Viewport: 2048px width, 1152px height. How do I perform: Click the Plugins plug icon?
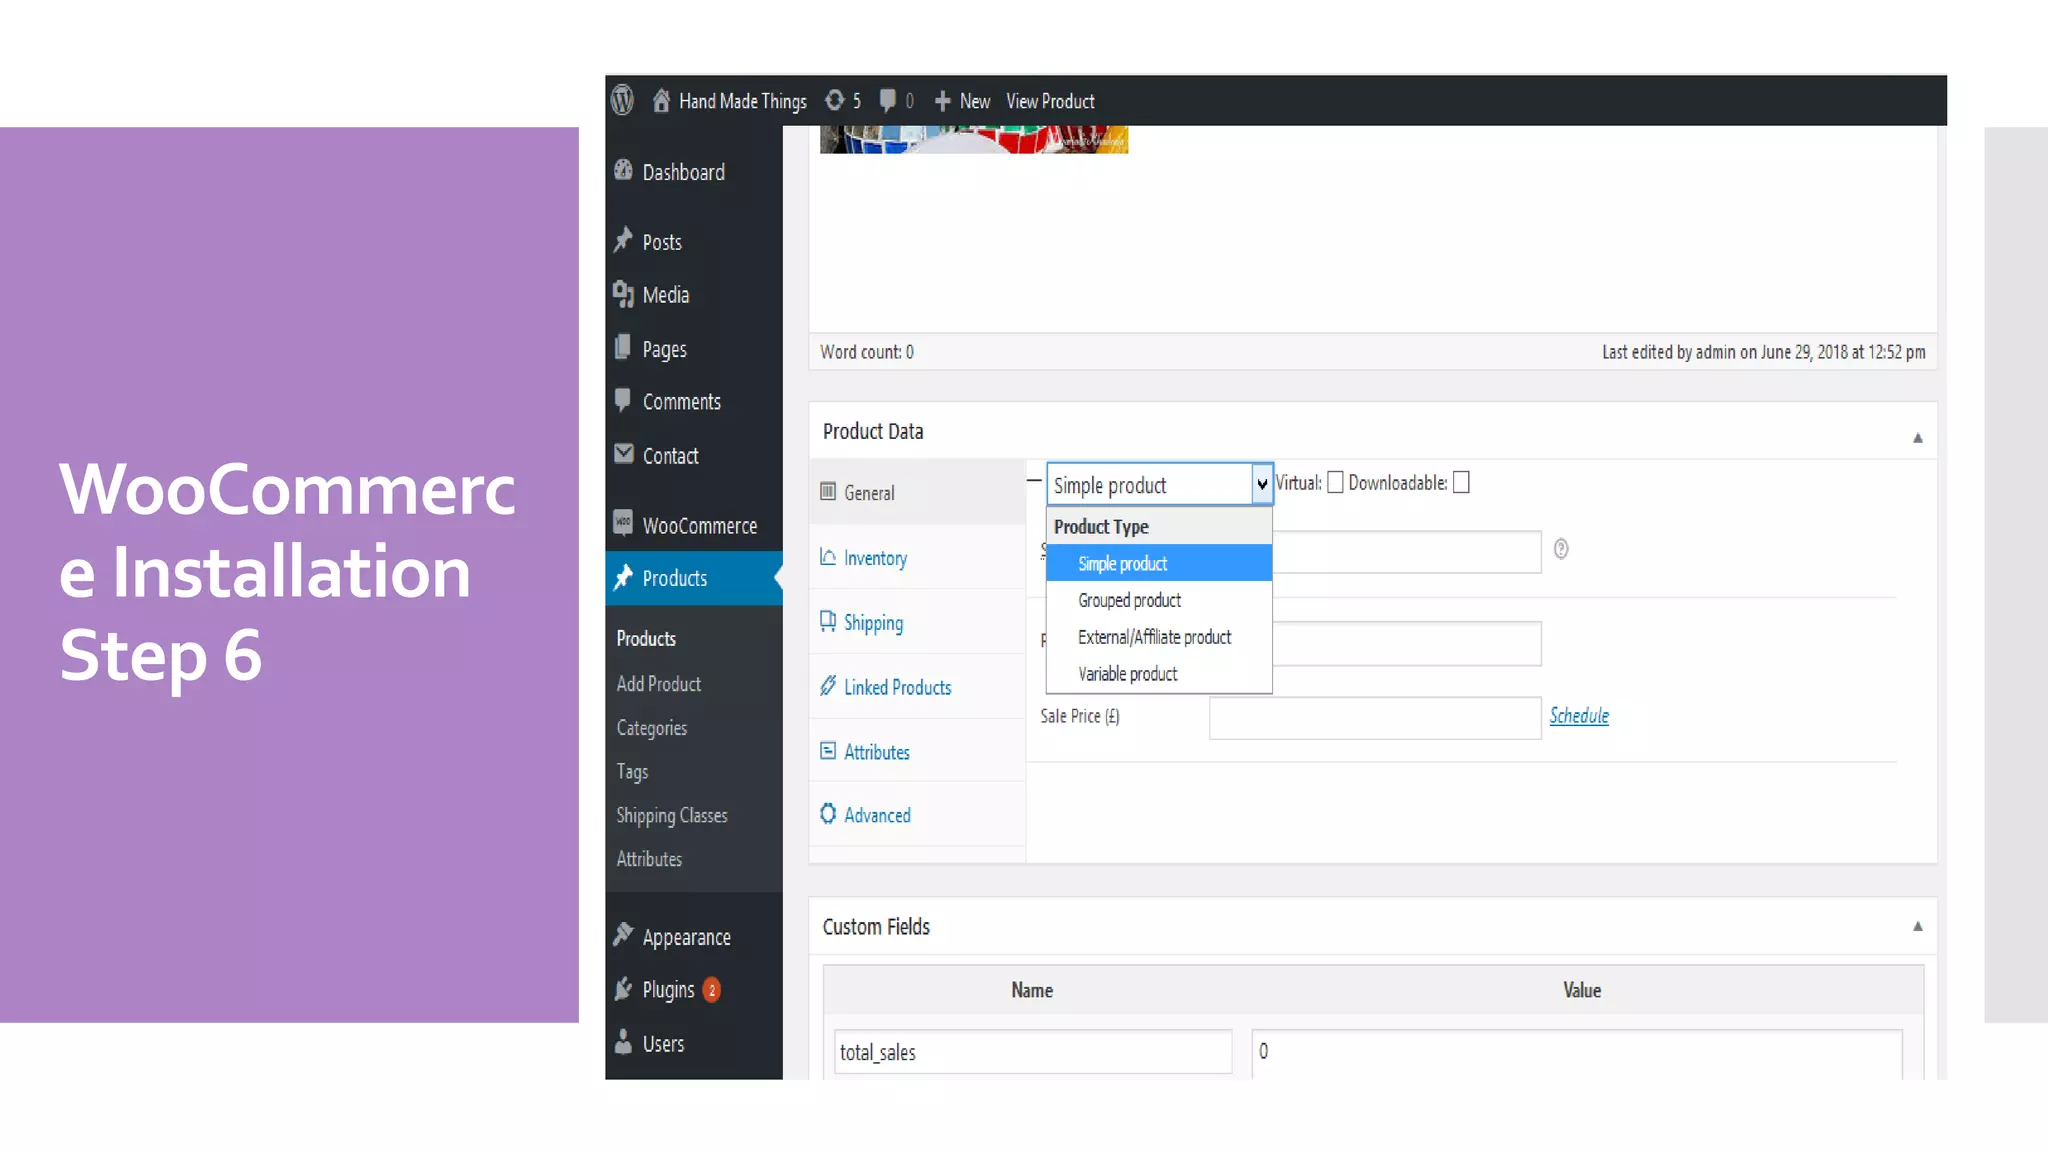pos(623,989)
